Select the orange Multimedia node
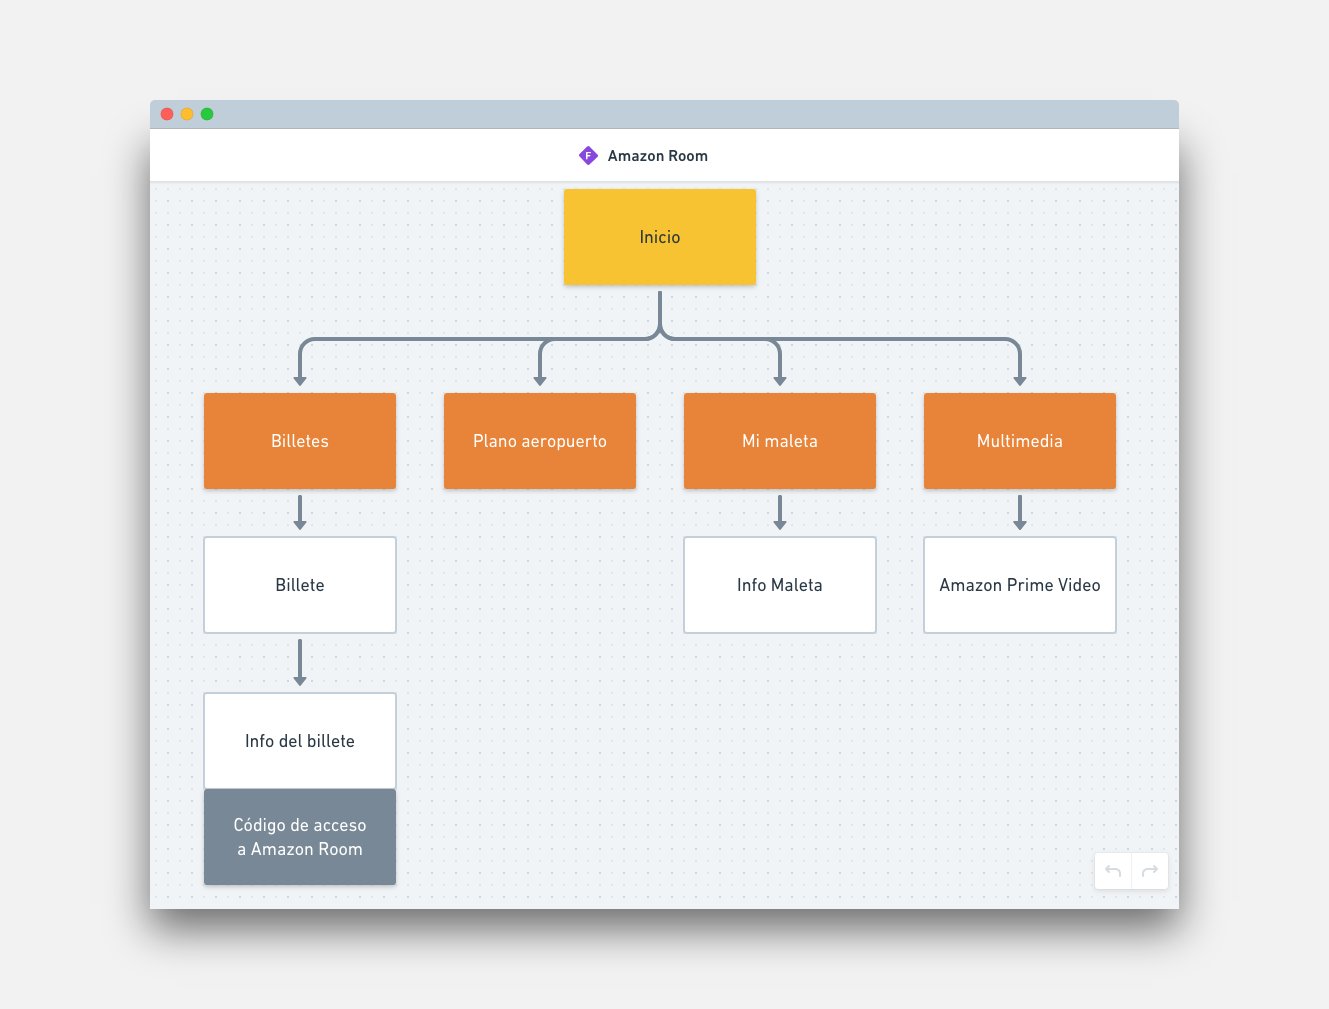The image size is (1329, 1009). coord(1020,441)
